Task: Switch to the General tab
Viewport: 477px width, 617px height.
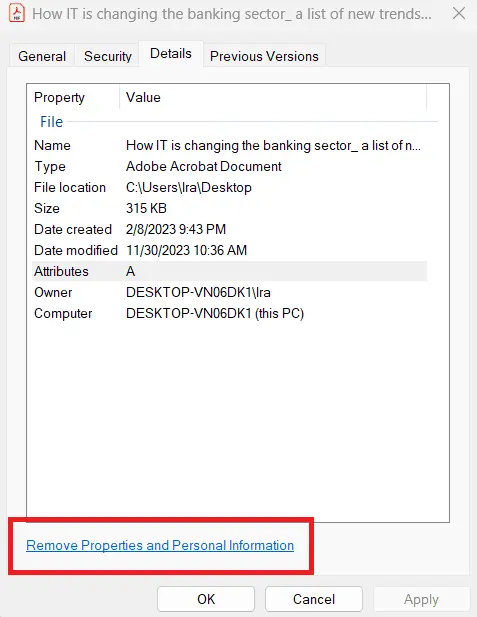Action: [42, 56]
